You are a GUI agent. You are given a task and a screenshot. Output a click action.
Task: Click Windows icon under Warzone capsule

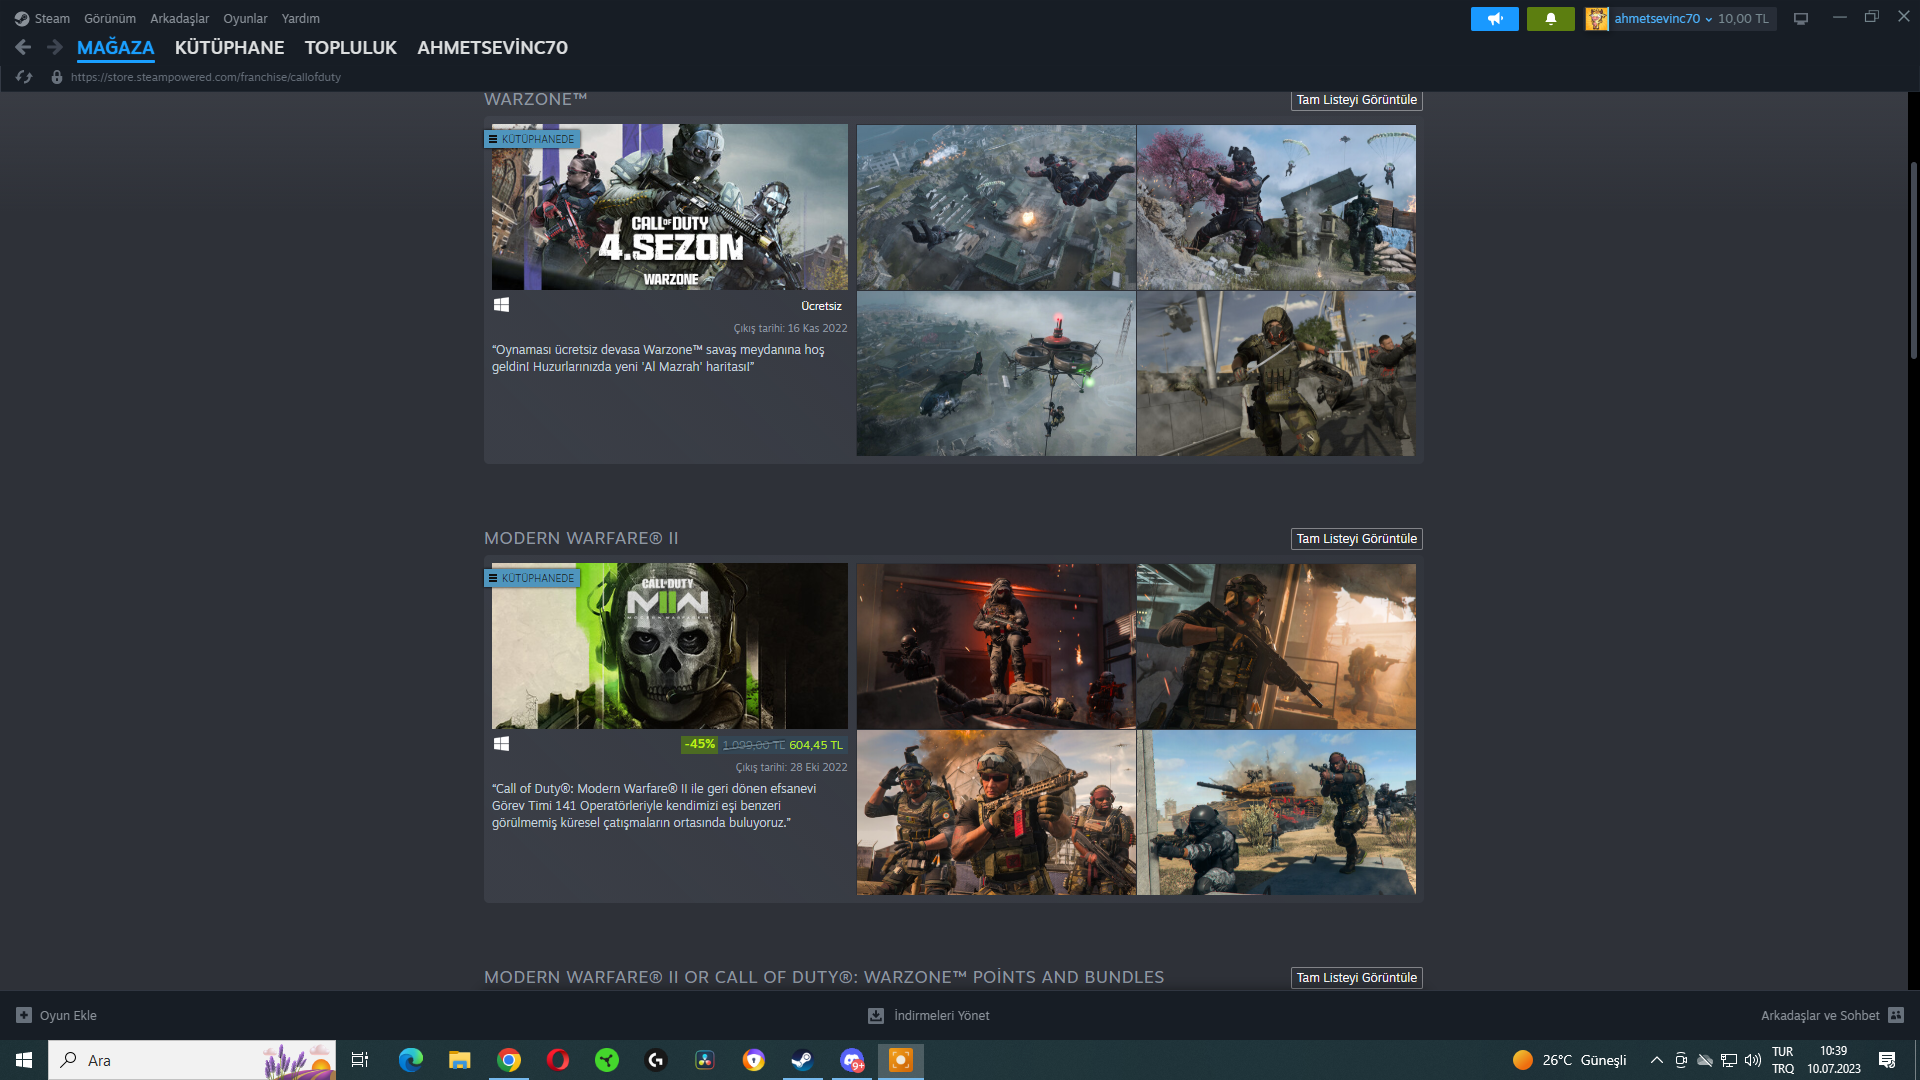502,305
